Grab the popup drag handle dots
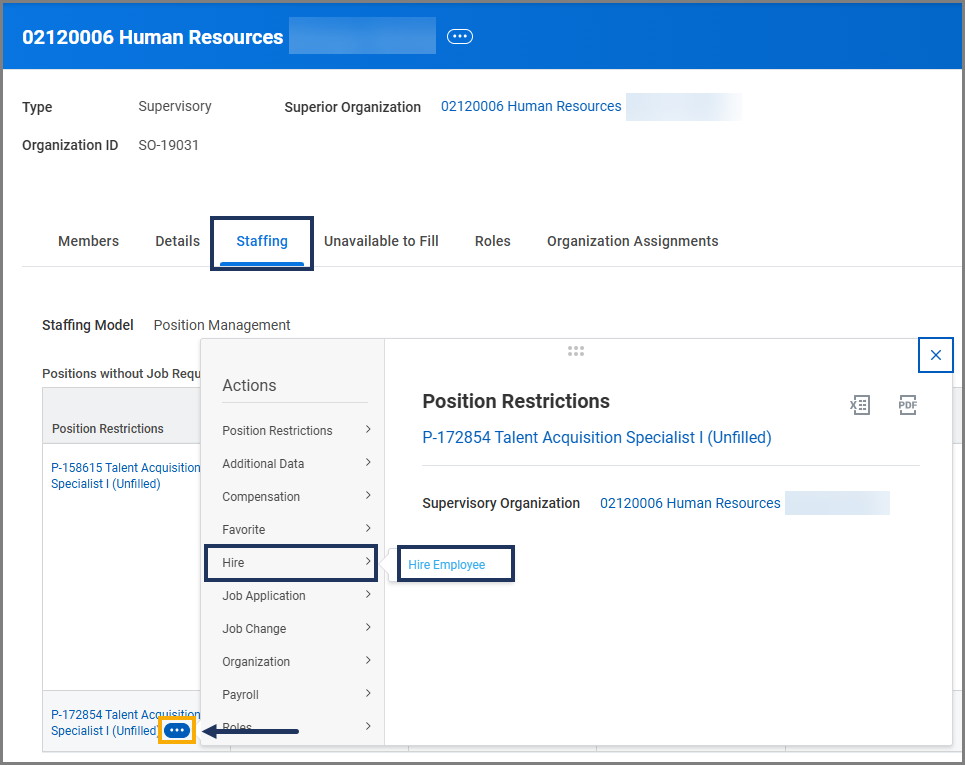The width and height of the screenshot is (965, 765). (575, 351)
